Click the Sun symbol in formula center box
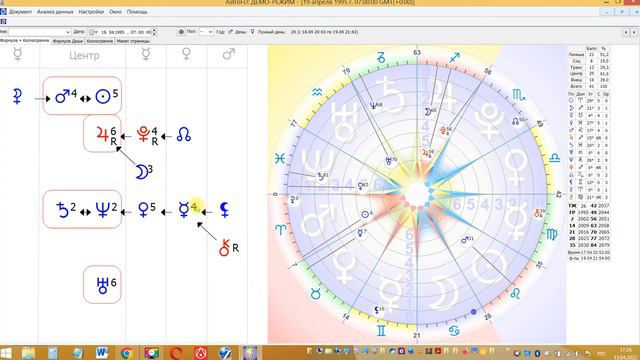Image resolution: width=640 pixels, height=360 pixels. coord(102,97)
